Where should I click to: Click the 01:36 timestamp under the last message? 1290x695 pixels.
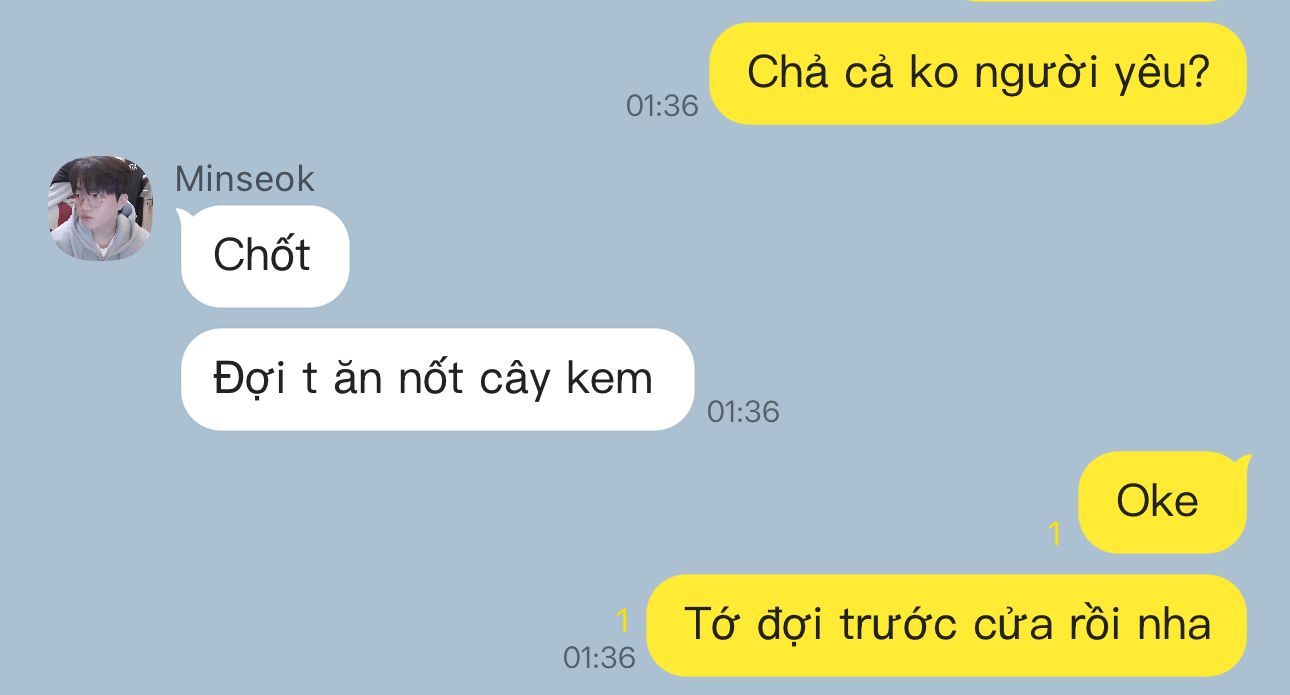599,657
